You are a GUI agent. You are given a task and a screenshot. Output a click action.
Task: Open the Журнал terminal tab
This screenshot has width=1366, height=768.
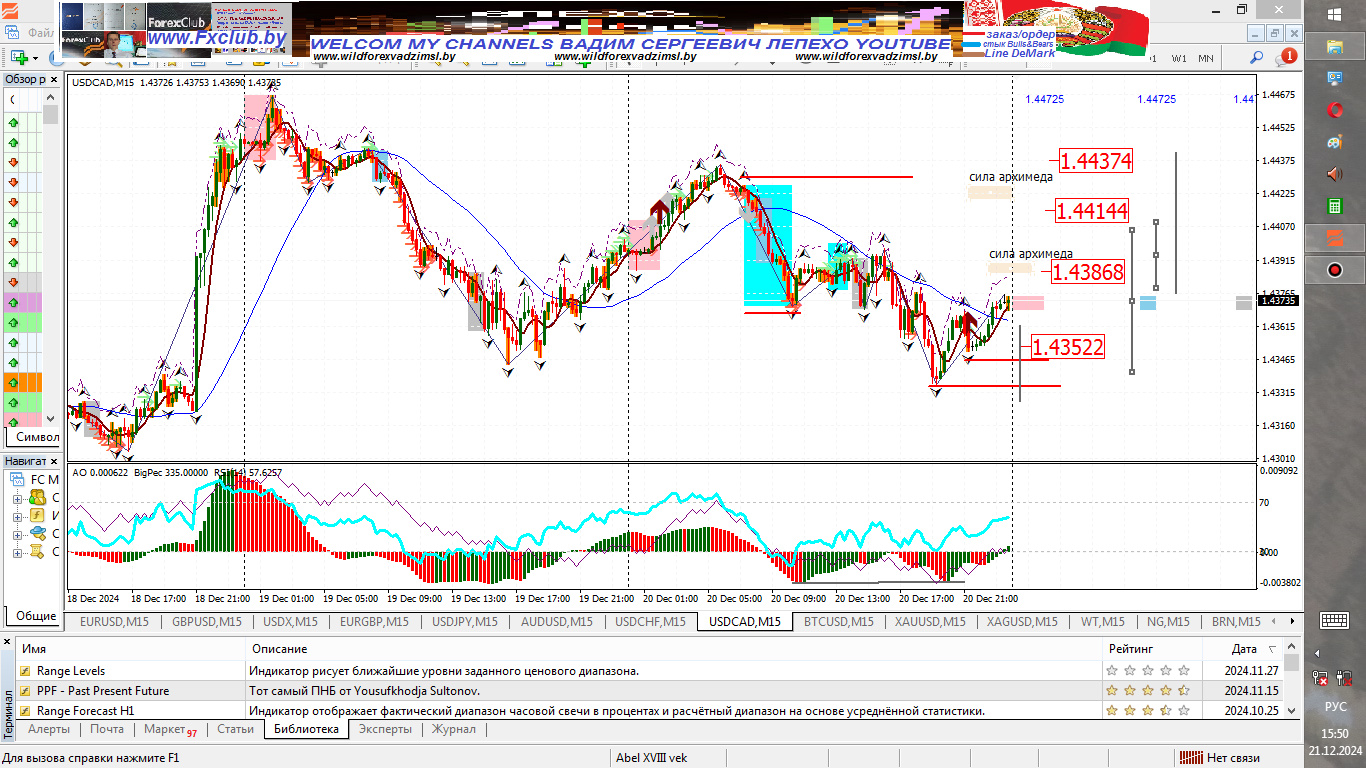point(453,729)
